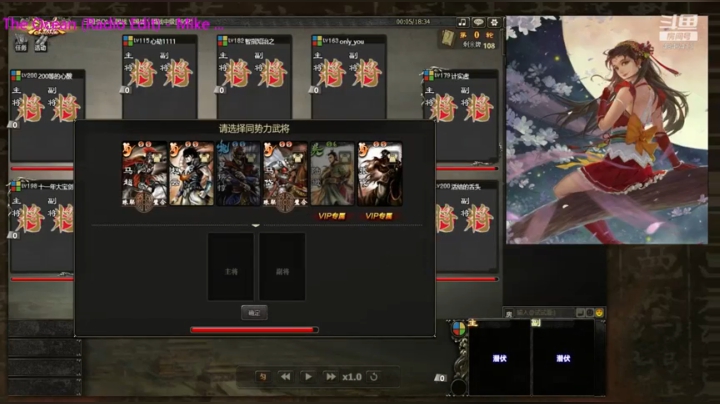
Task: Click the 房 channel button beside chat input
Action: click(x=509, y=314)
